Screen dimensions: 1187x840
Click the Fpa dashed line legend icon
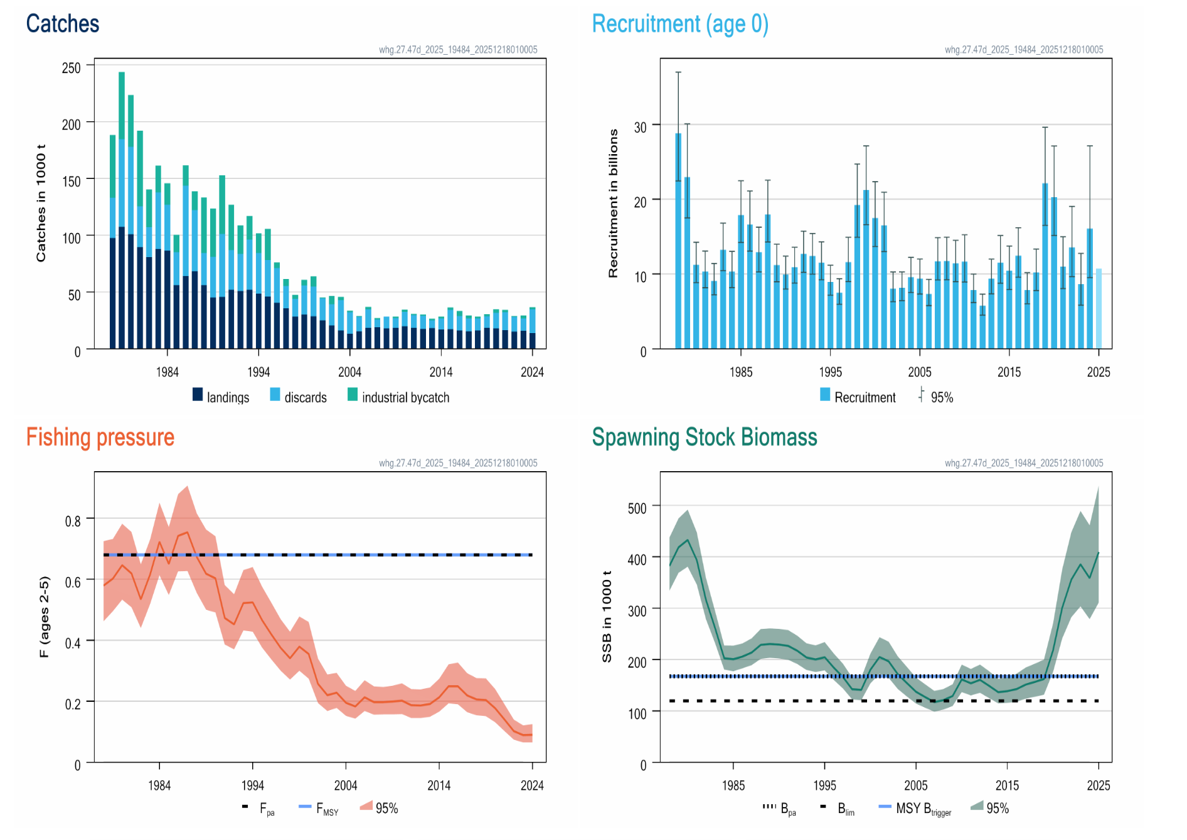245,808
